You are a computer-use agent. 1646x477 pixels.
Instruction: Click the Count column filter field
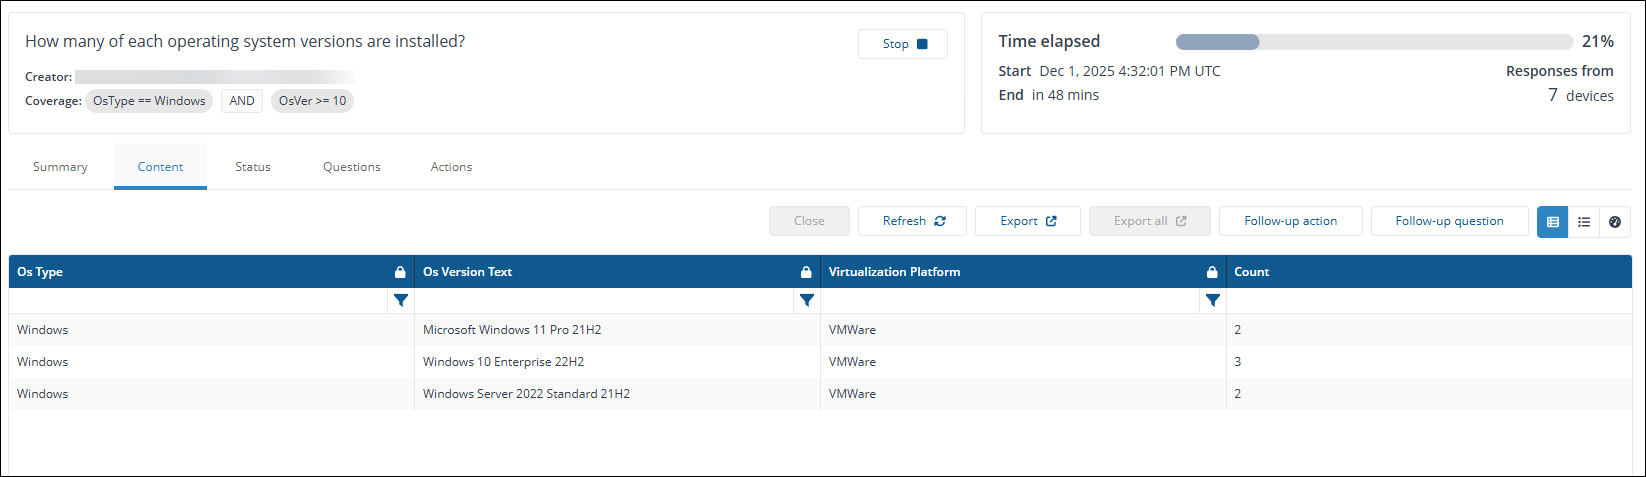[1428, 300]
